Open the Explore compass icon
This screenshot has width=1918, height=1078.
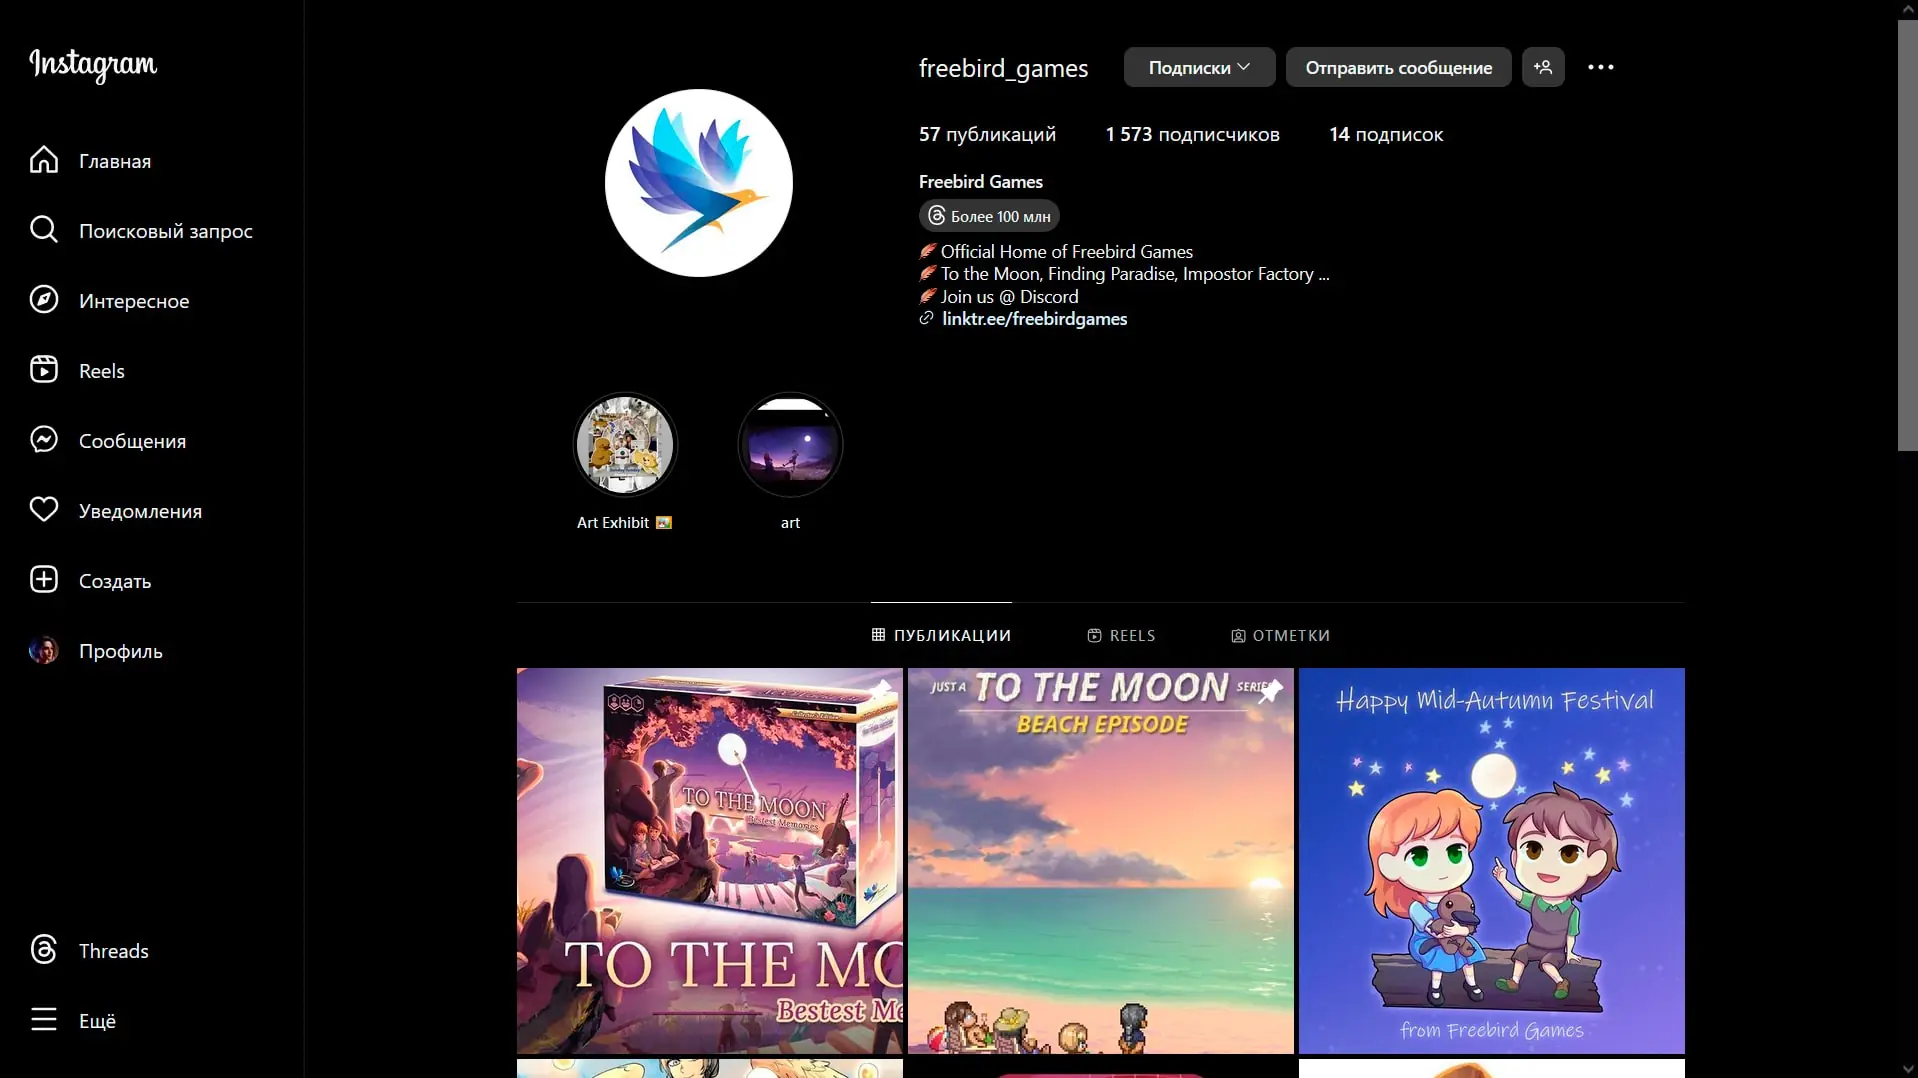click(44, 300)
